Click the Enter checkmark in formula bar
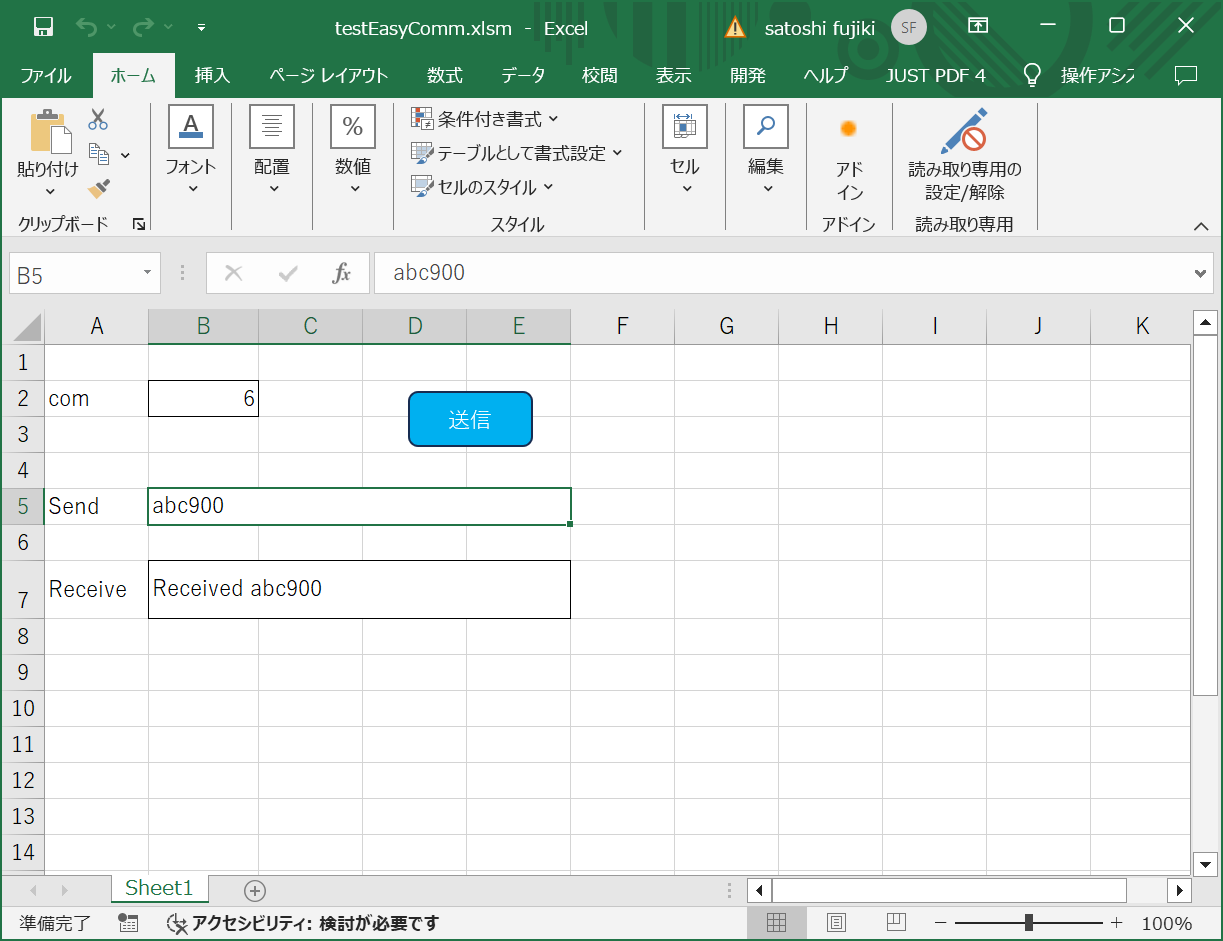Image resolution: width=1223 pixels, height=941 pixels. [288, 273]
